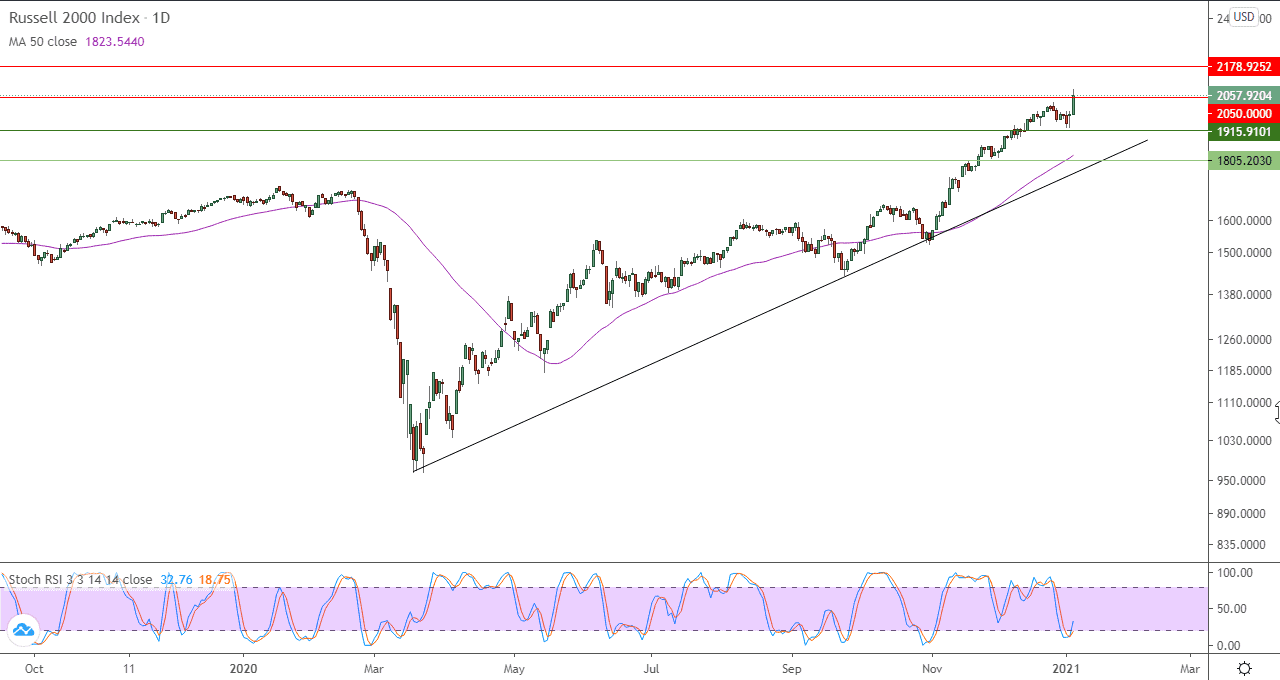Click the 1030.0000 price axis label
Viewport: 1280px width, 680px height.
click(1244, 441)
